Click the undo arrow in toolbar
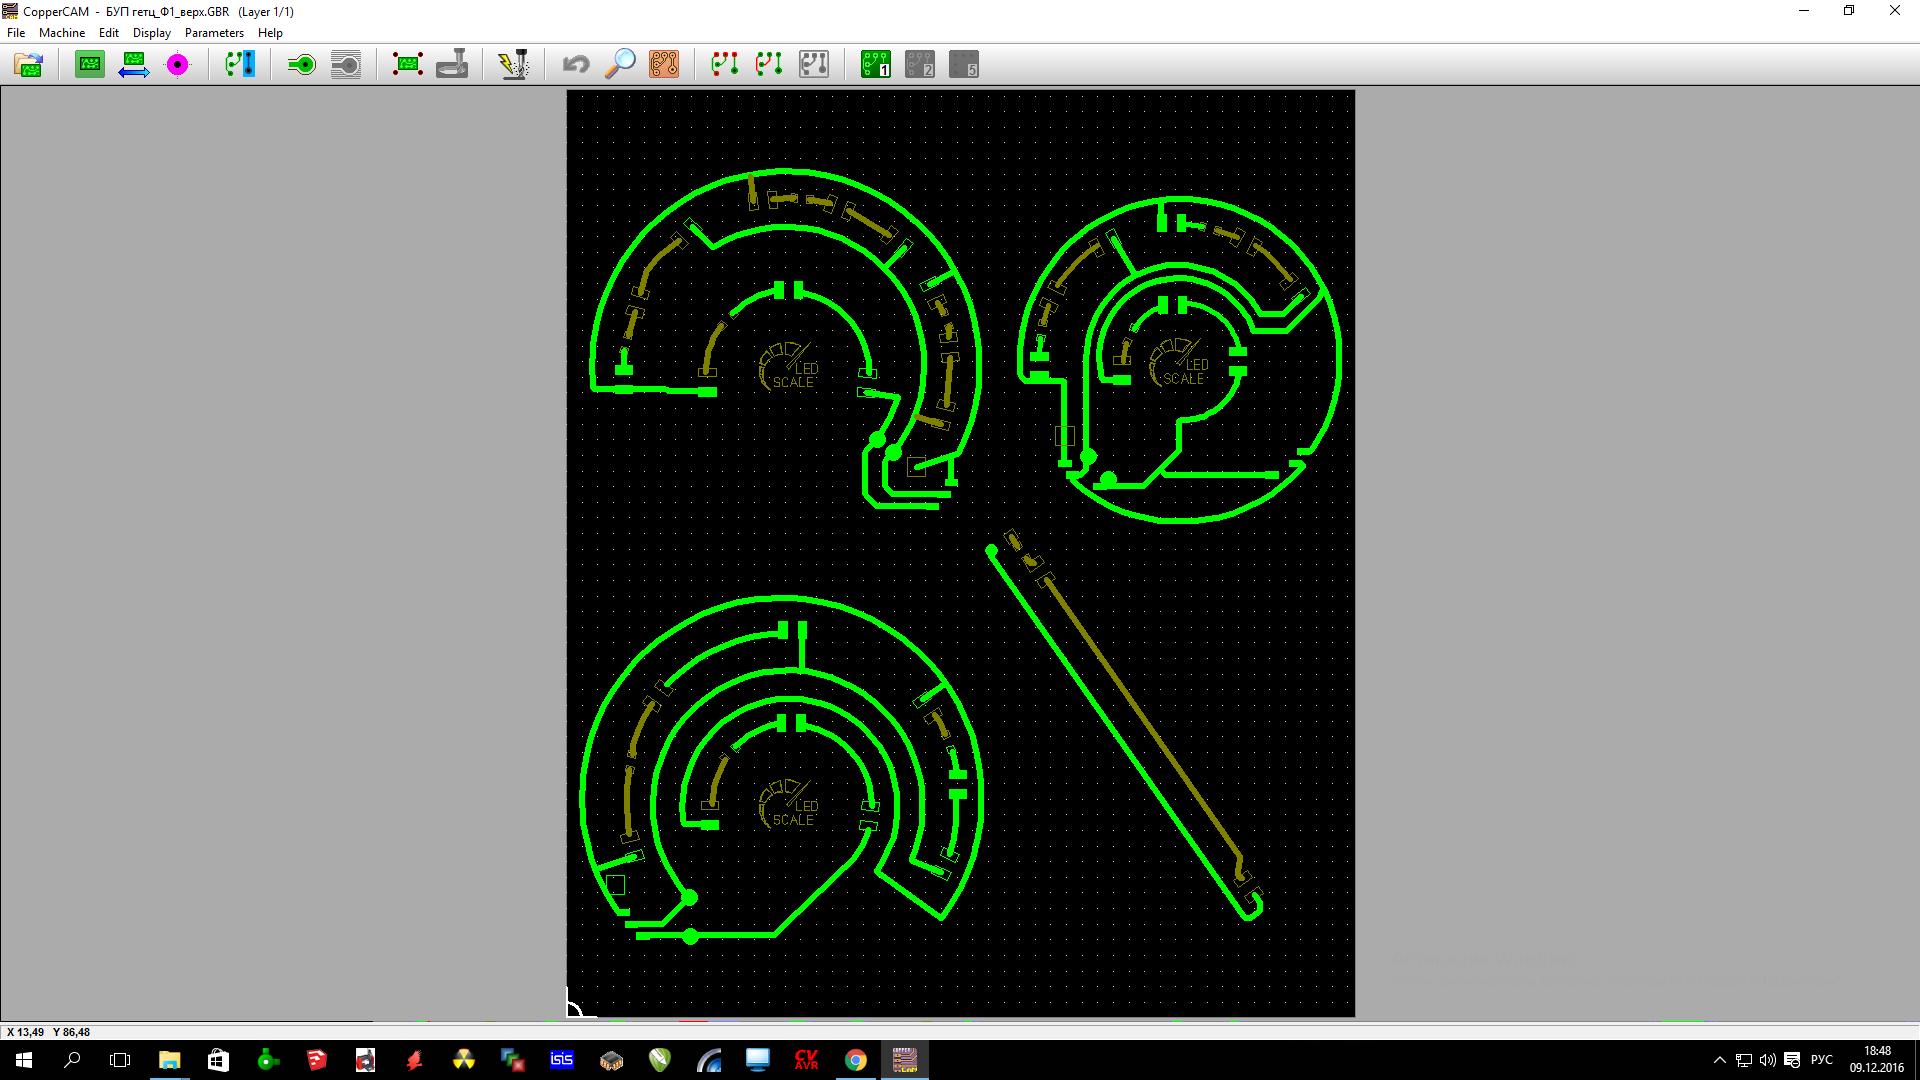 pos(576,65)
